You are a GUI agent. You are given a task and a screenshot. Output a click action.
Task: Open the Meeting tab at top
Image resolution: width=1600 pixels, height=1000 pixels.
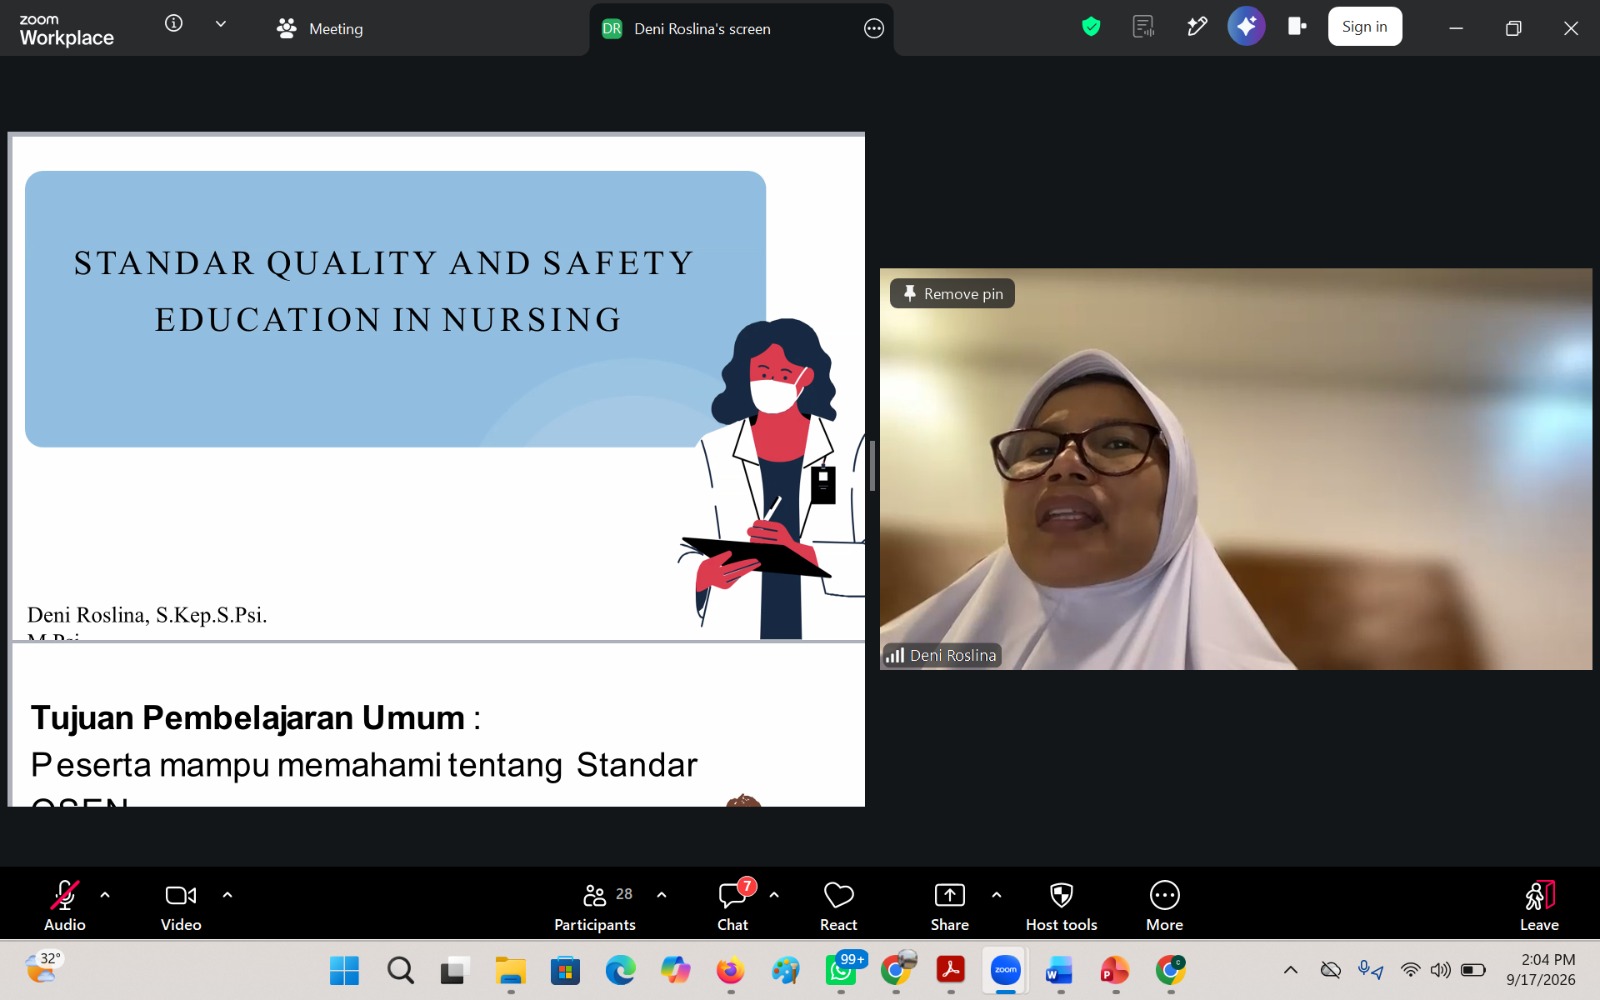[320, 29]
